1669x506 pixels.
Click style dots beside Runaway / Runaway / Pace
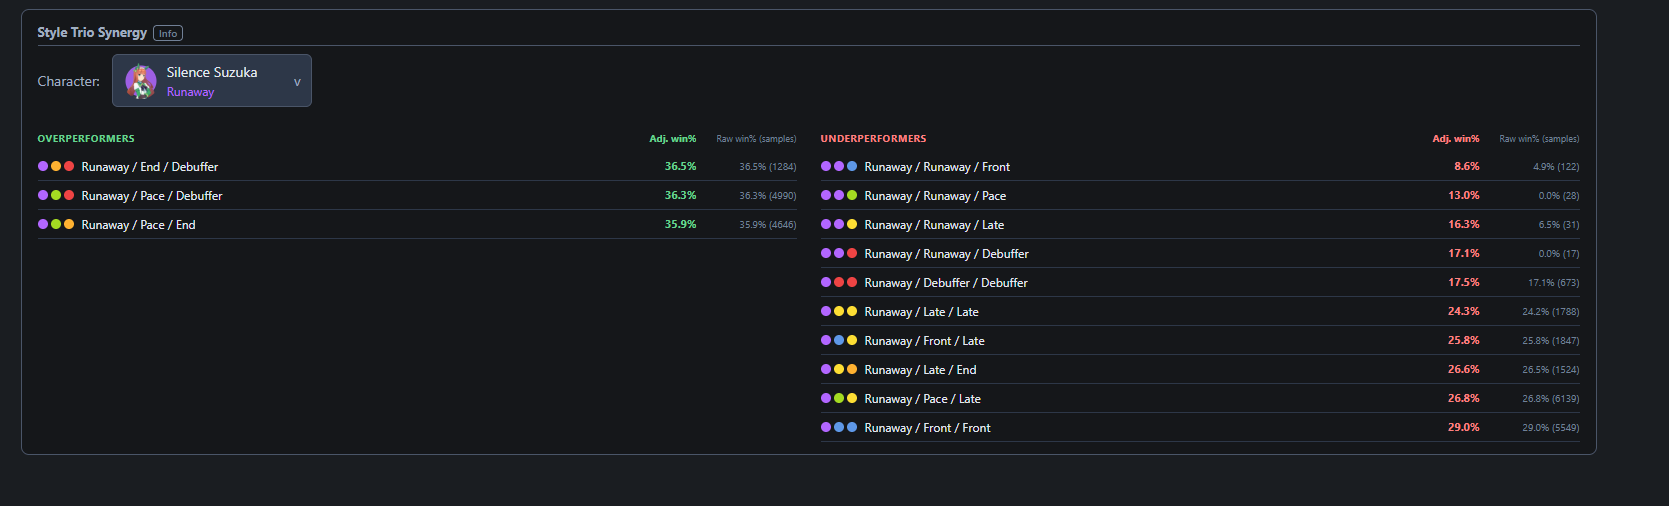point(839,196)
